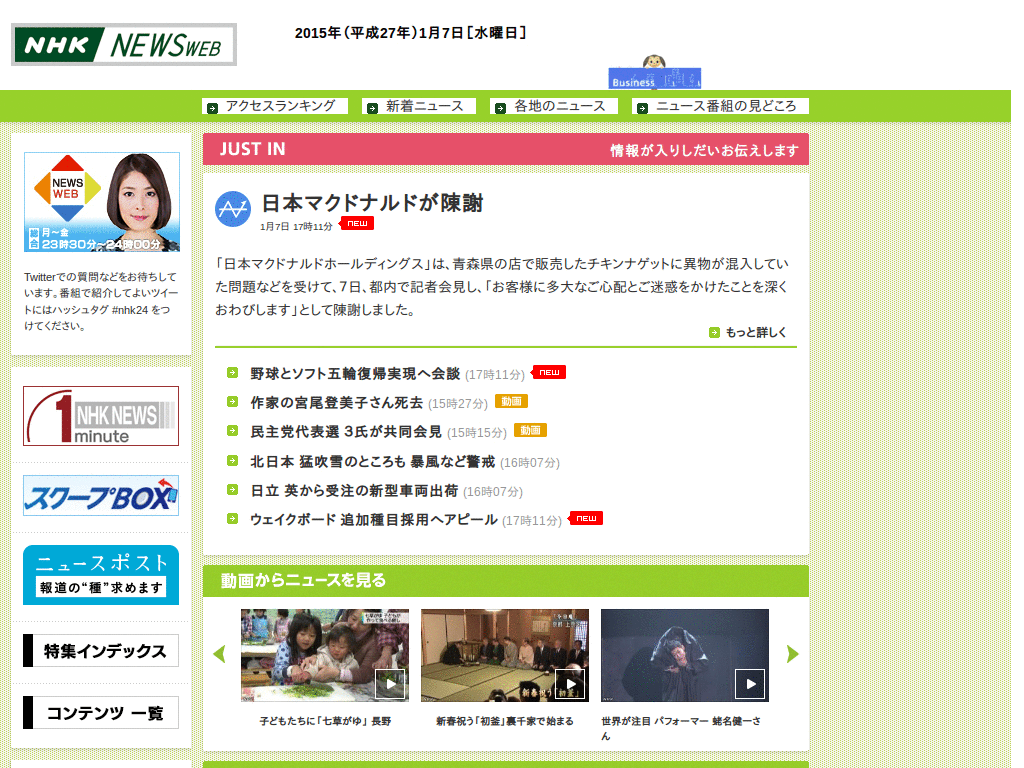Click arrow icon in 新着ニュース button

pyautogui.click(x=372, y=108)
